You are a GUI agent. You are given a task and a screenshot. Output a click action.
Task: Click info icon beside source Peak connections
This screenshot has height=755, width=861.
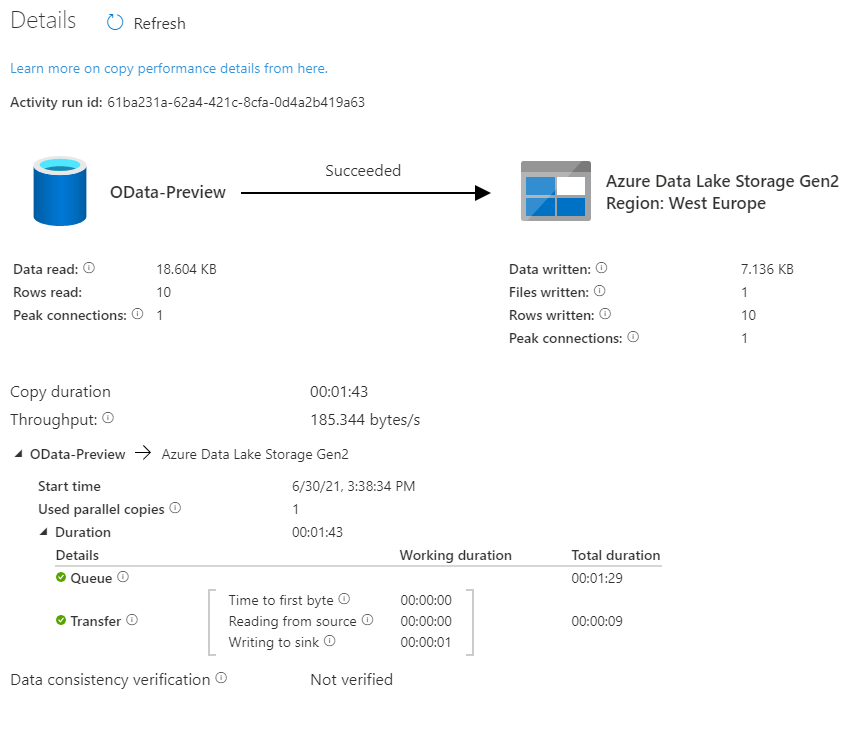[137, 314]
